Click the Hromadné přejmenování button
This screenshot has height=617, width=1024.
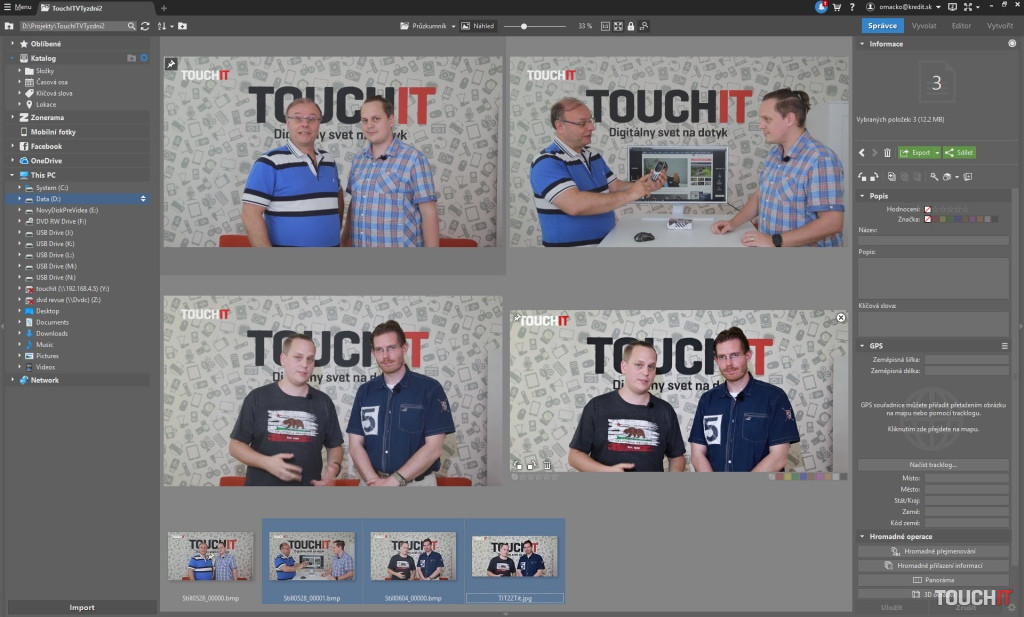point(933,551)
